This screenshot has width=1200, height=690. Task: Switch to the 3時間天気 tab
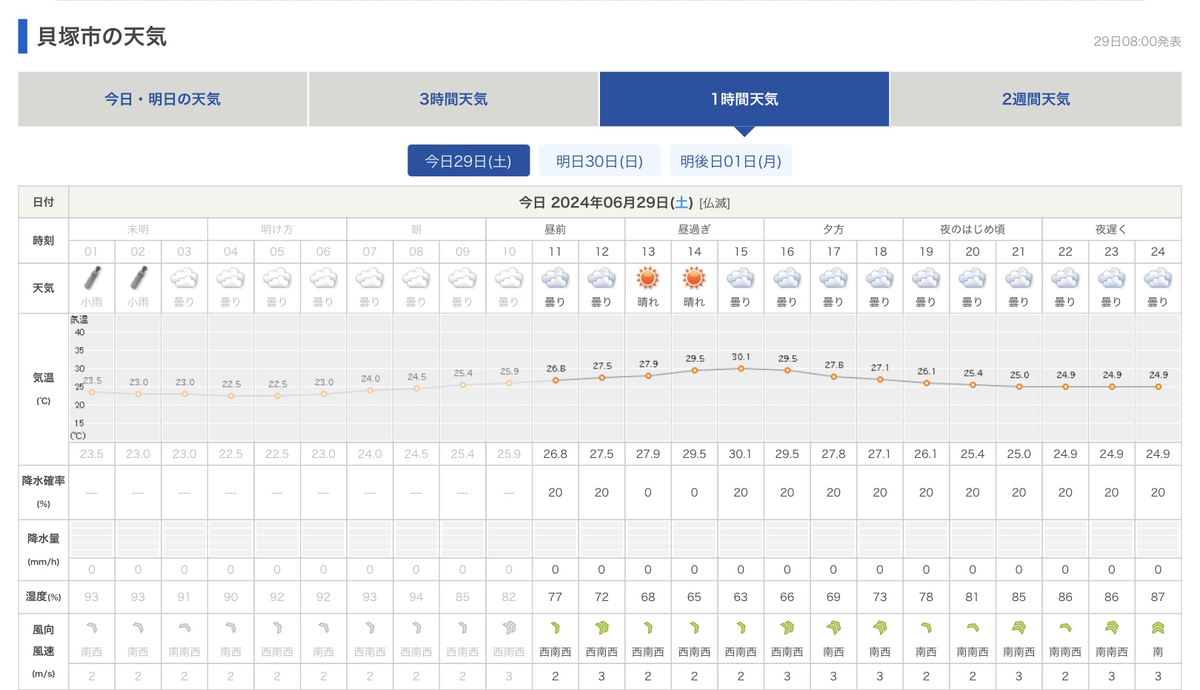click(453, 99)
